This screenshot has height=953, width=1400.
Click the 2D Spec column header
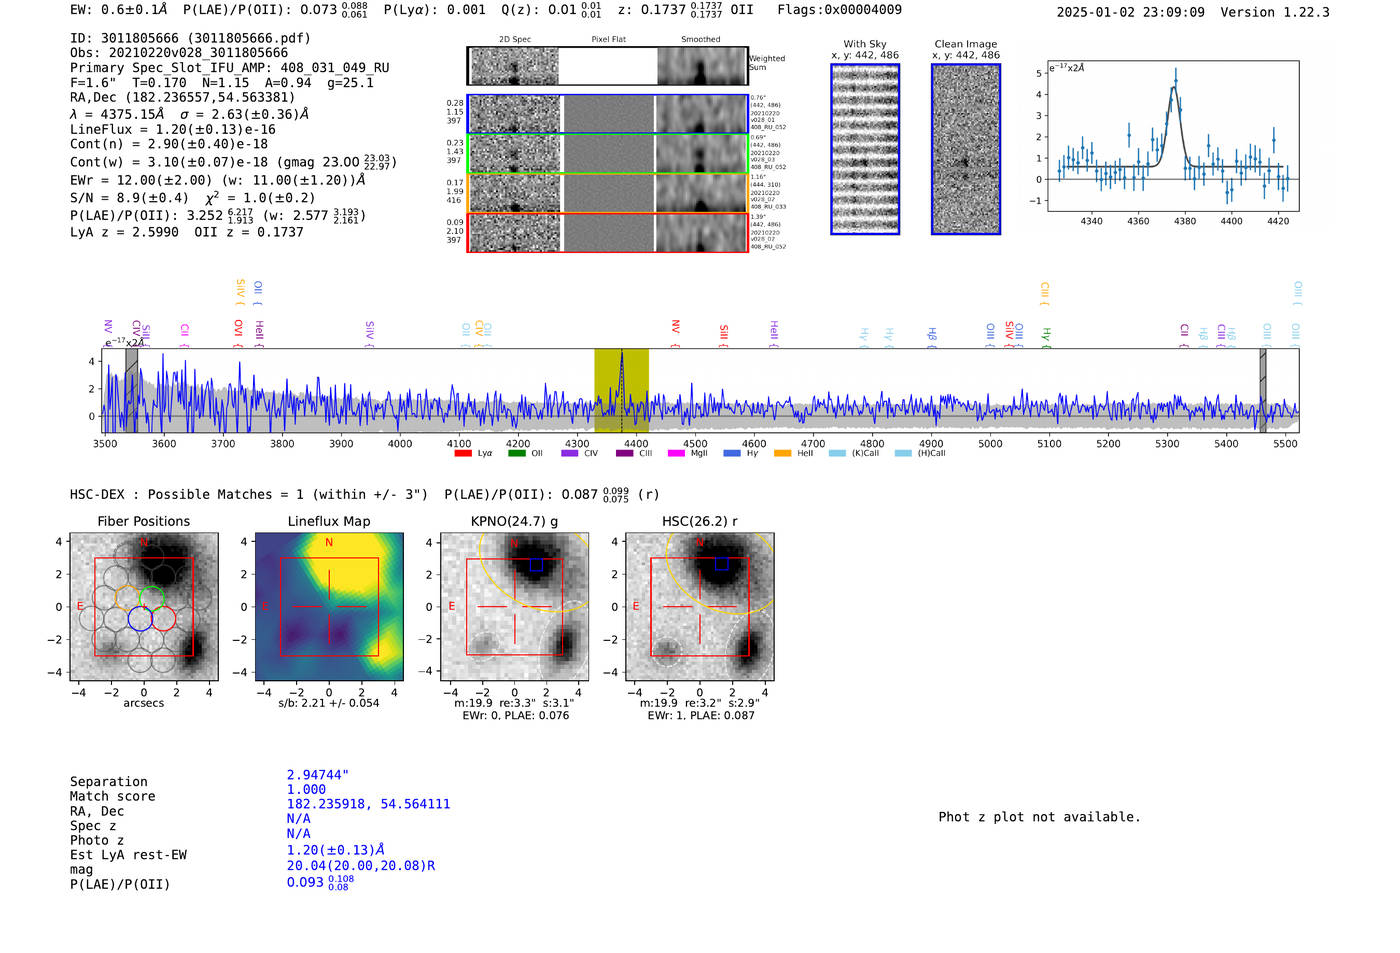click(515, 40)
